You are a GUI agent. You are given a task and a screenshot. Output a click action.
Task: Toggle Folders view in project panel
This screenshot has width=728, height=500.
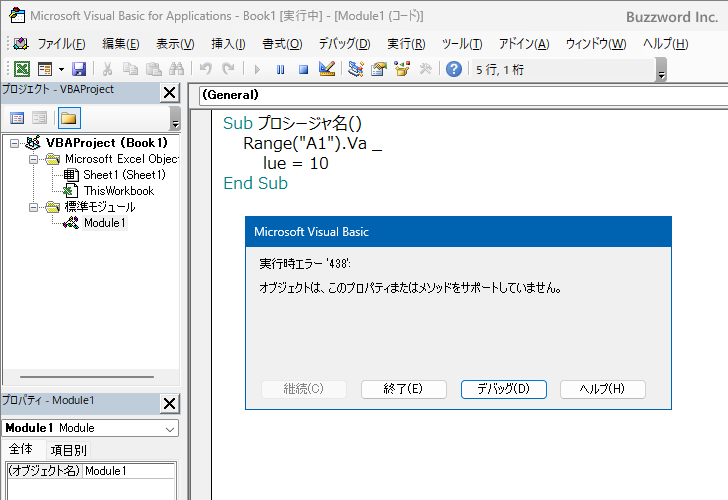(69, 118)
